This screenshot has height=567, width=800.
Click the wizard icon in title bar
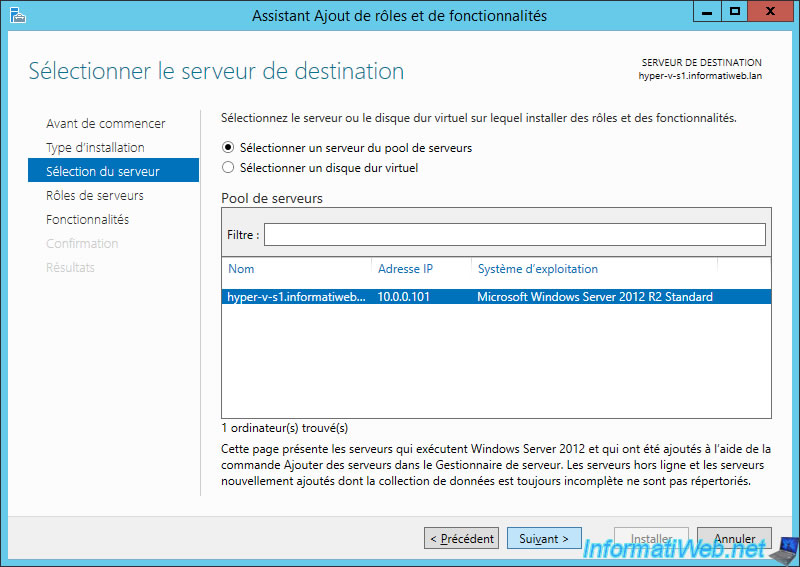pyautogui.click(x=17, y=15)
